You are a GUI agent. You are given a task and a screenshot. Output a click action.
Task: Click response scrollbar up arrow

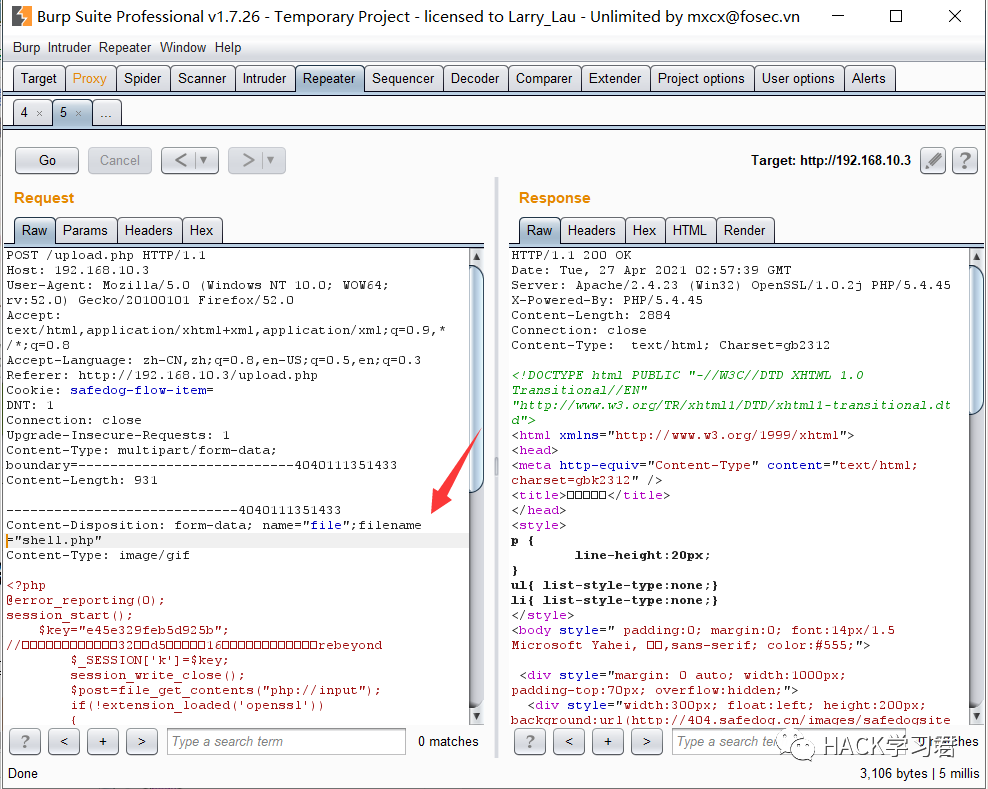(x=976, y=256)
